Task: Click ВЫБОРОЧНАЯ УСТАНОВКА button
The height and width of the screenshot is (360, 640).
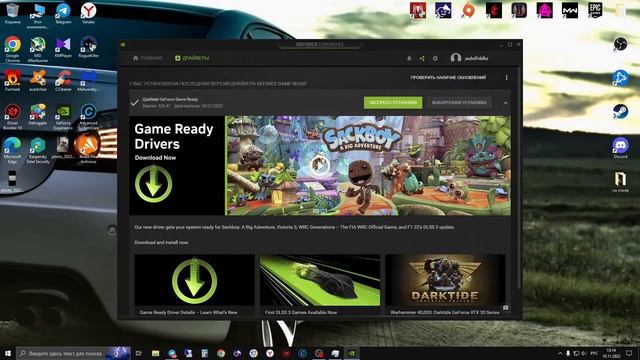Action: pyautogui.click(x=459, y=102)
